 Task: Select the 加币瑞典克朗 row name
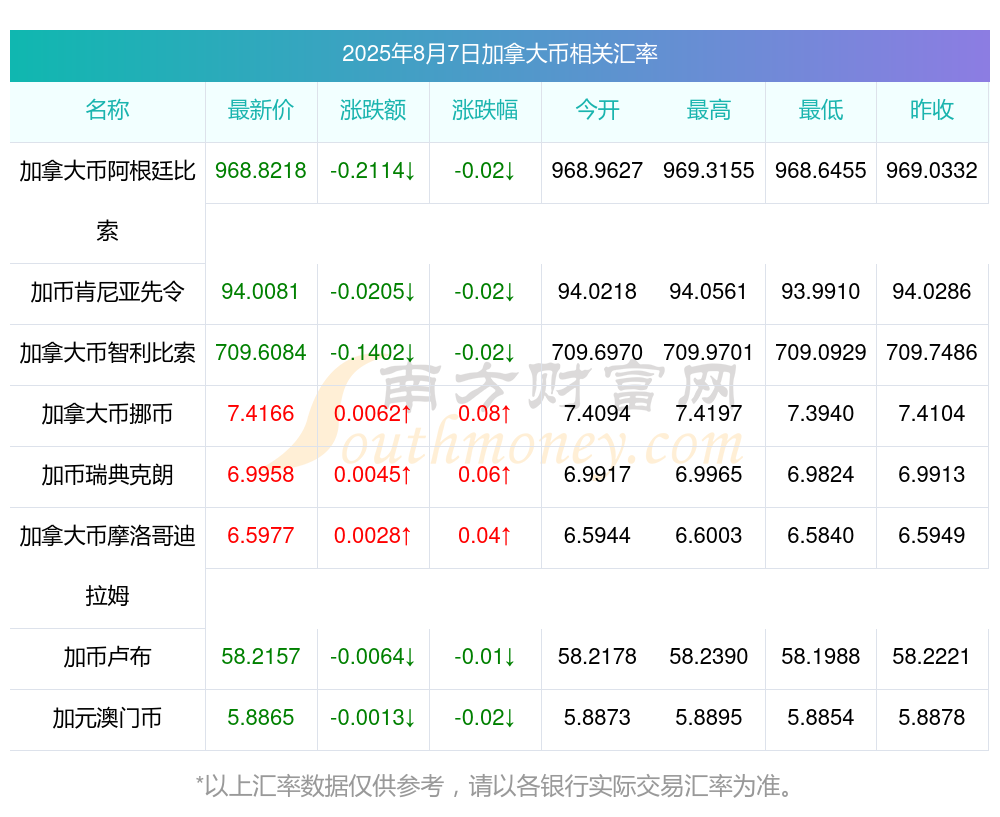tap(107, 475)
